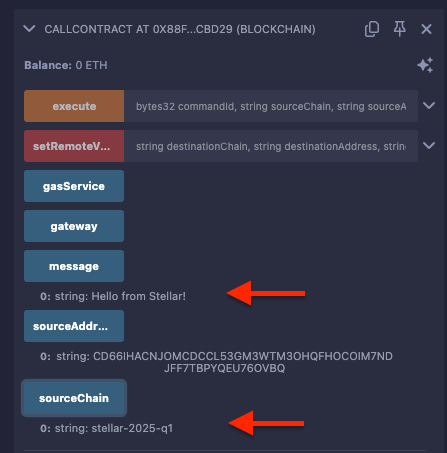Call the gateway getter
The height and width of the screenshot is (453, 447).
pyautogui.click(x=74, y=226)
